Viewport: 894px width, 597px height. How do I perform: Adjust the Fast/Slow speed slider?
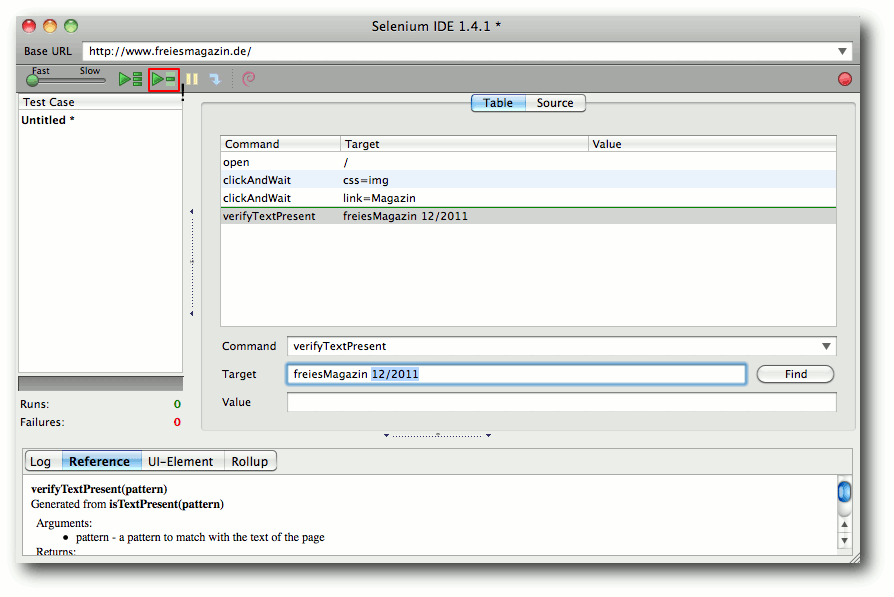pyautogui.click(x=33, y=80)
